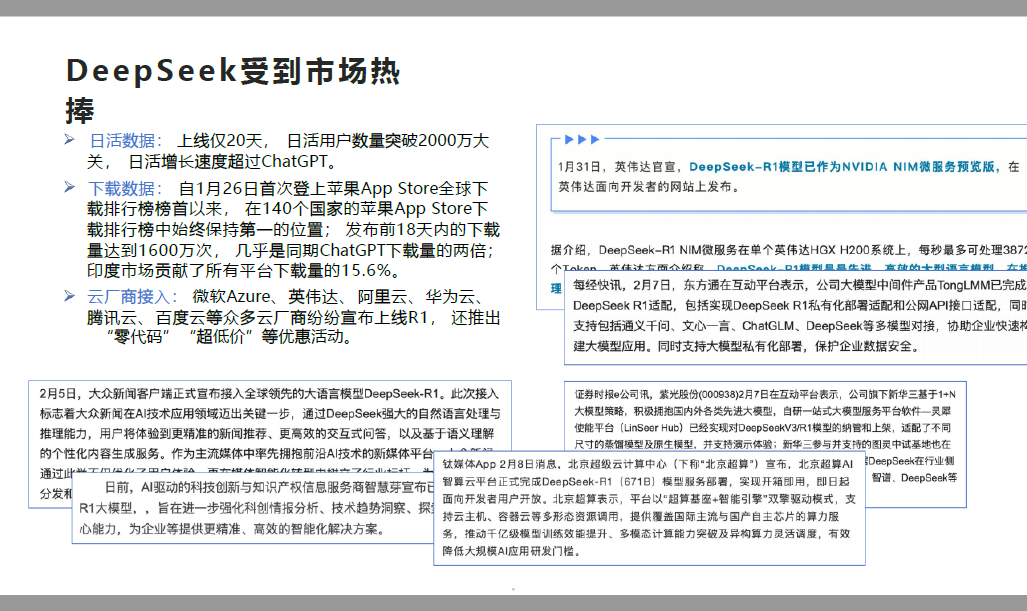The width and height of the screenshot is (1027, 611).
Task: Click "2月5日" in the 大众新闻 text box
Action: click(x=58, y=394)
